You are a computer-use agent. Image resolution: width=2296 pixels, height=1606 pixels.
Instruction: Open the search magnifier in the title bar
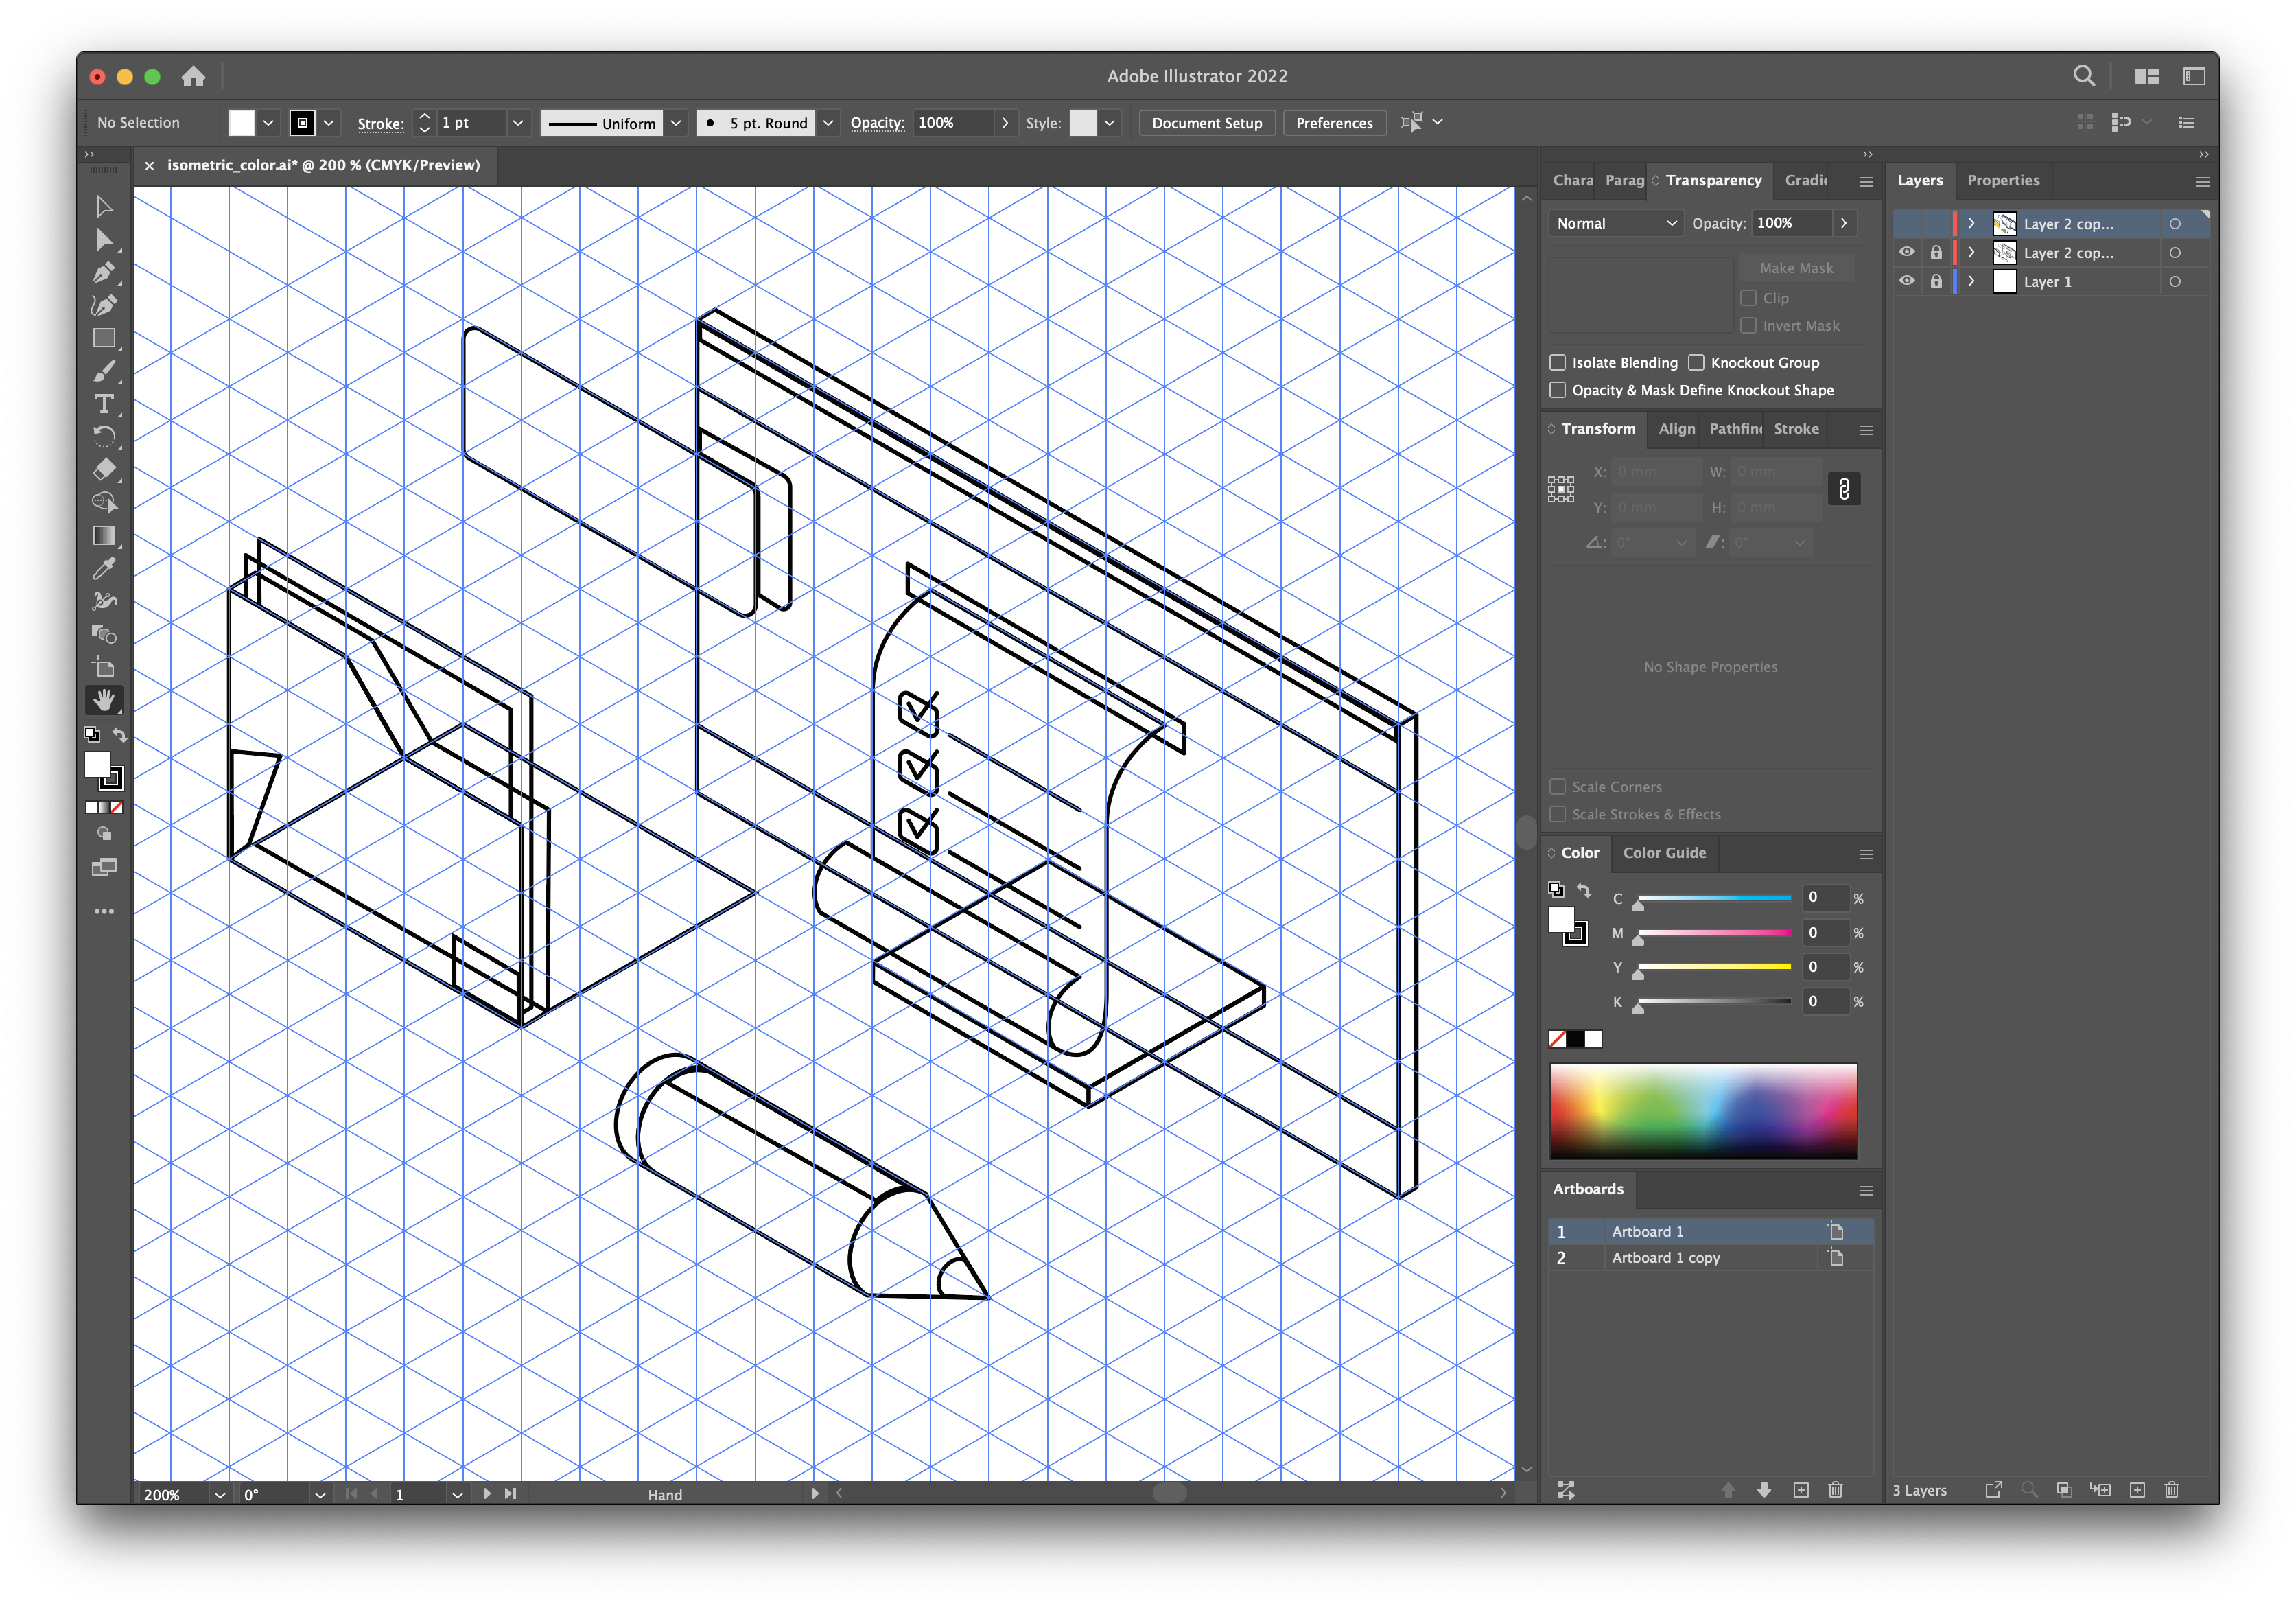[x=2084, y=76]
